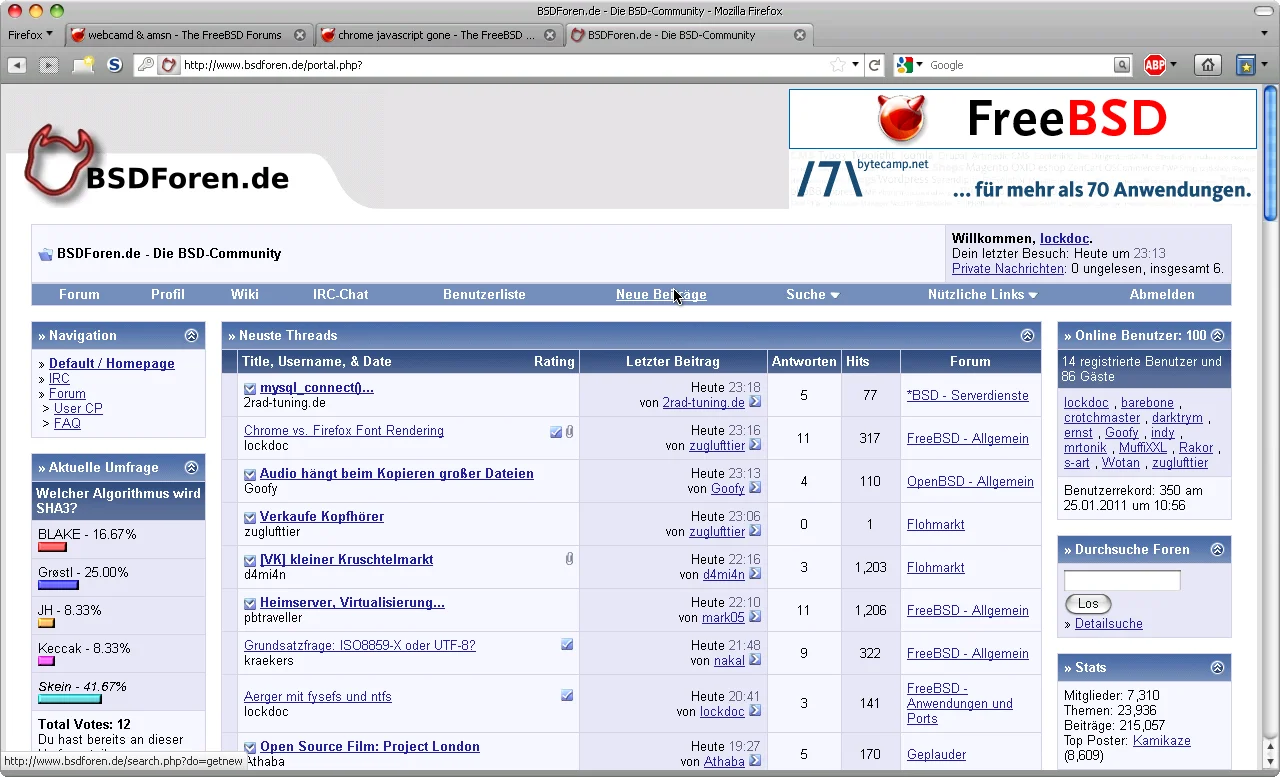Collapse the Navigation sidebar box

point(191,336)
